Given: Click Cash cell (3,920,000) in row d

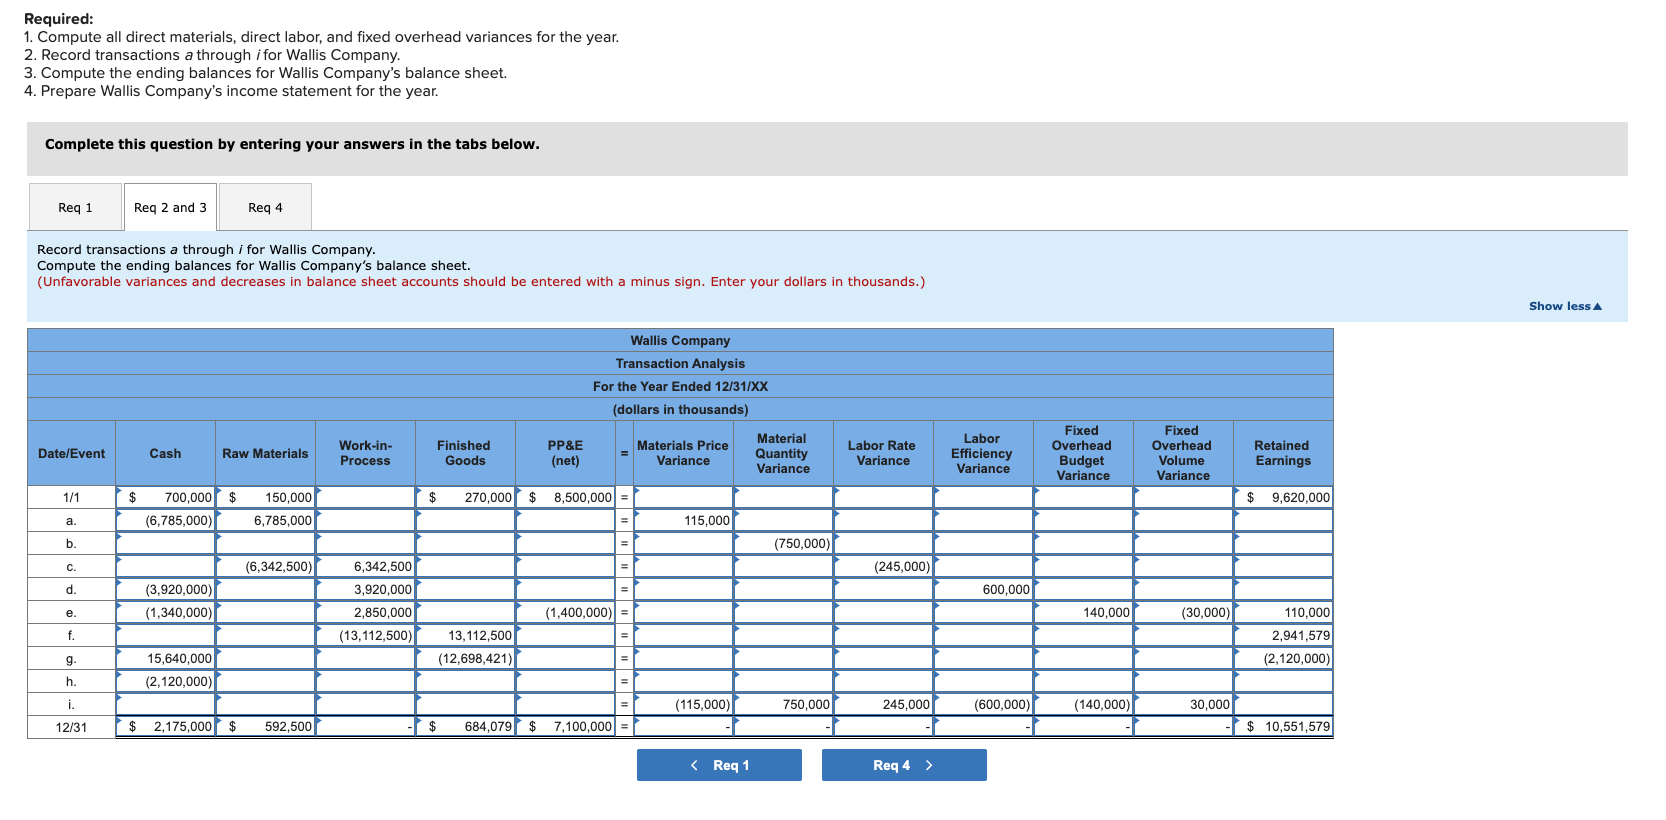Looking at the screenshot, I should coord(166,589).
